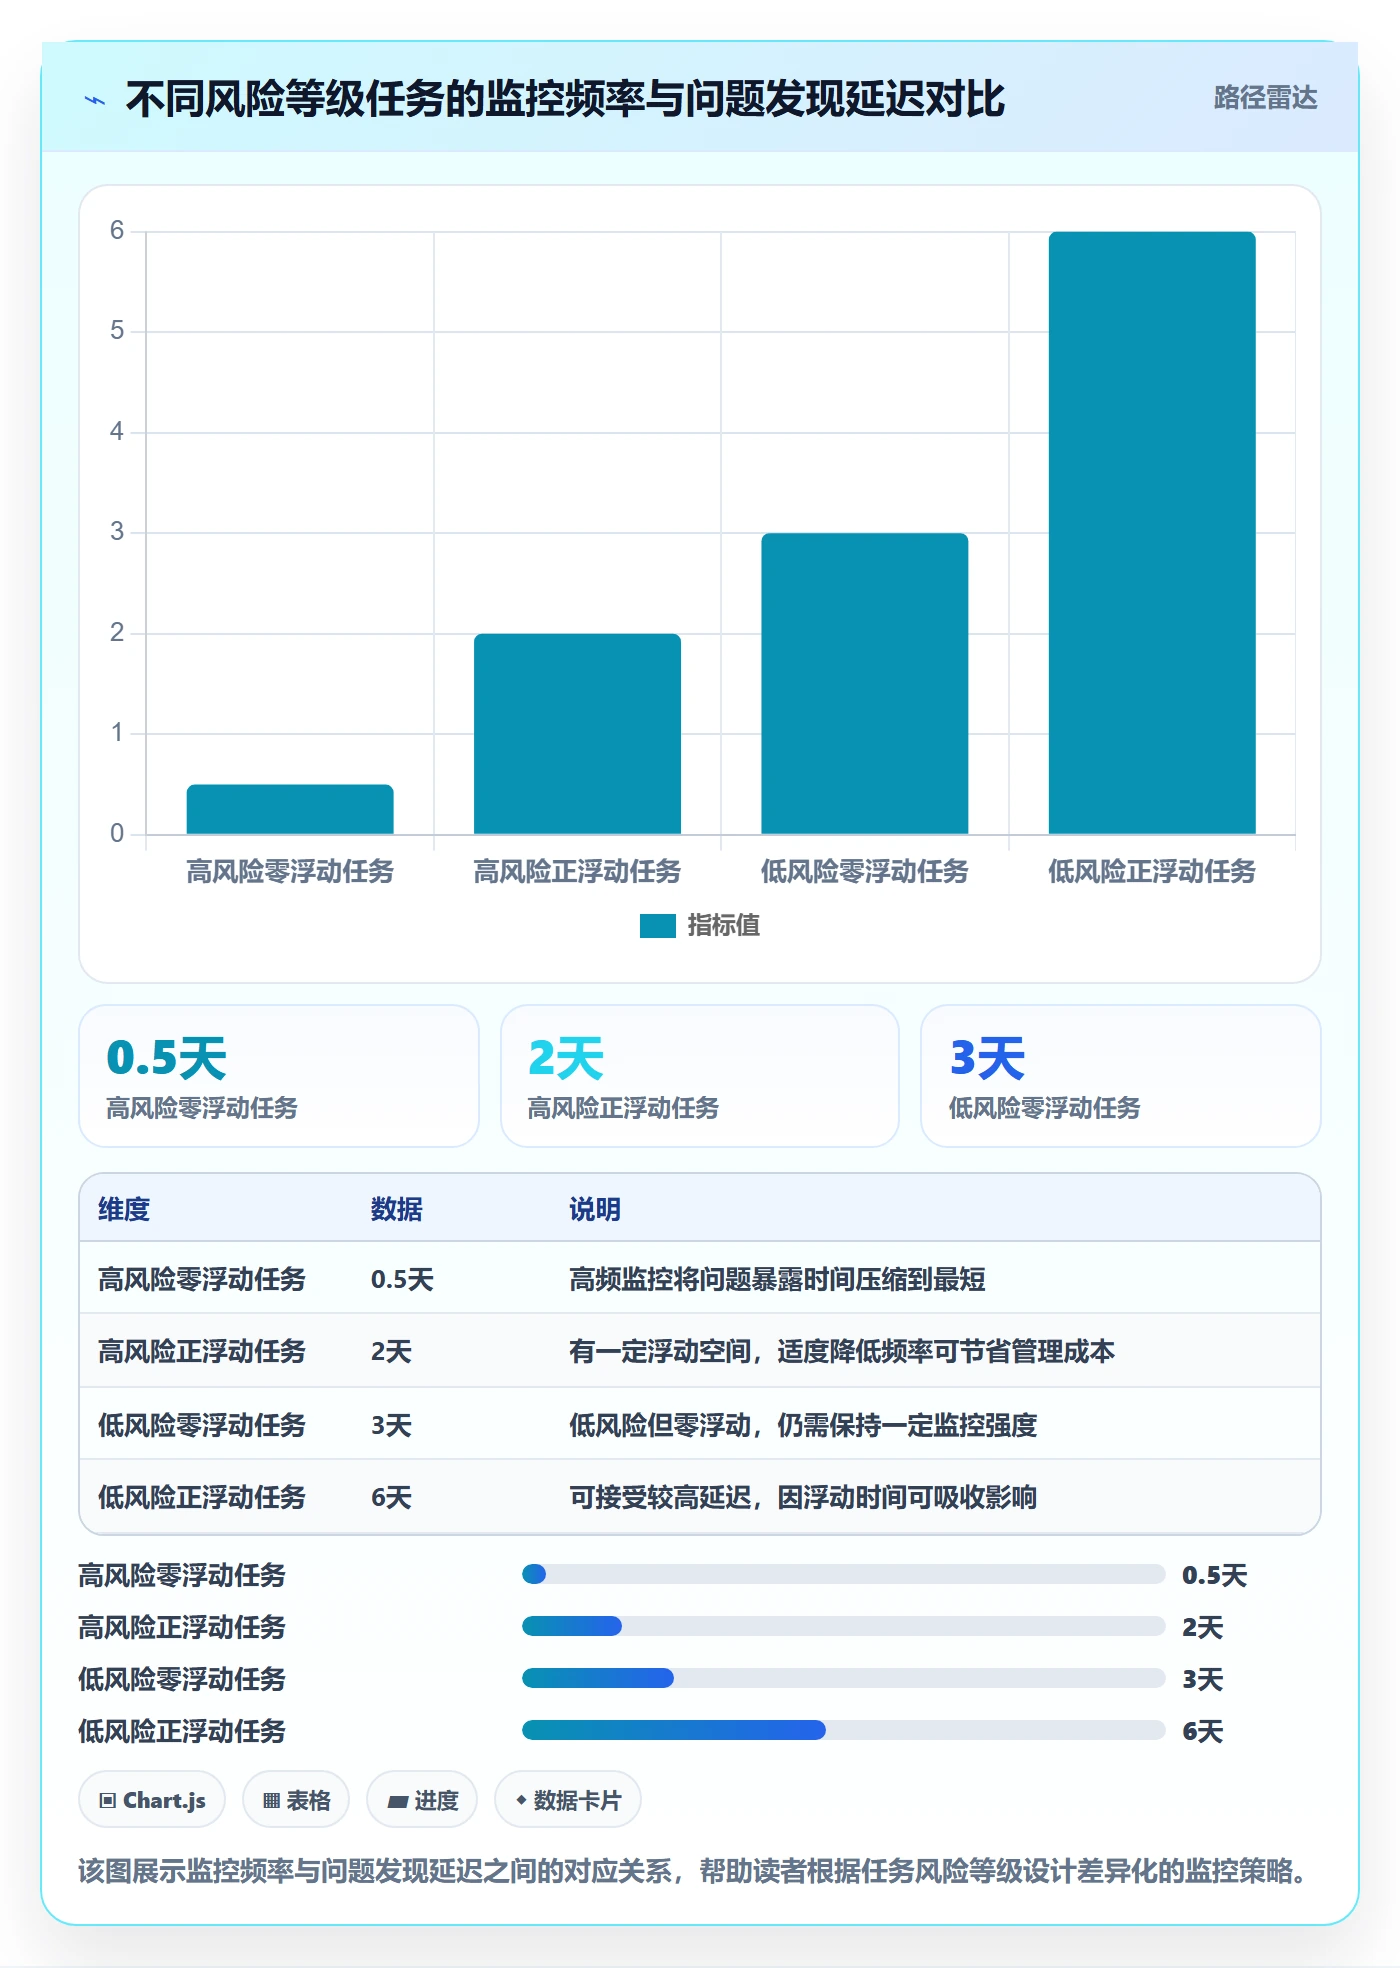The height and width of the screenshot is (1968, 1400).
Task: Click the 2天 progress bar
Action: click(843, 1626)
